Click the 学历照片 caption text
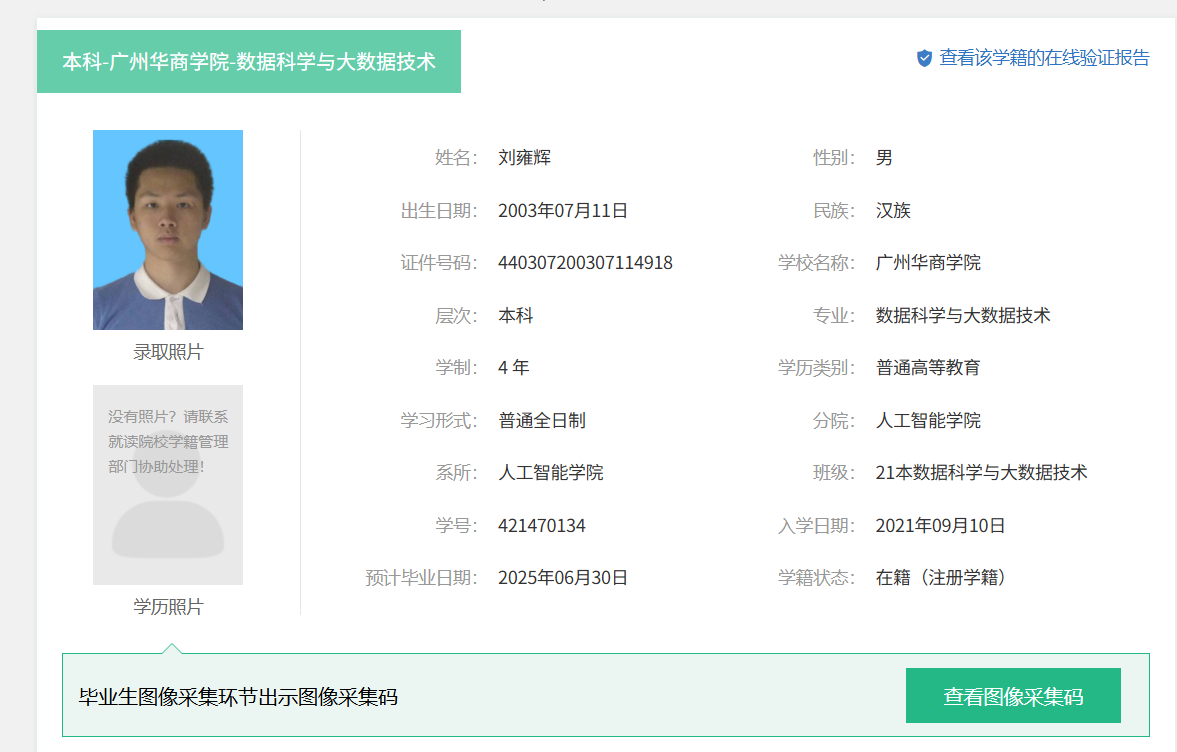1177x752 pixels. pyautogui.click(x=168, y=607)
